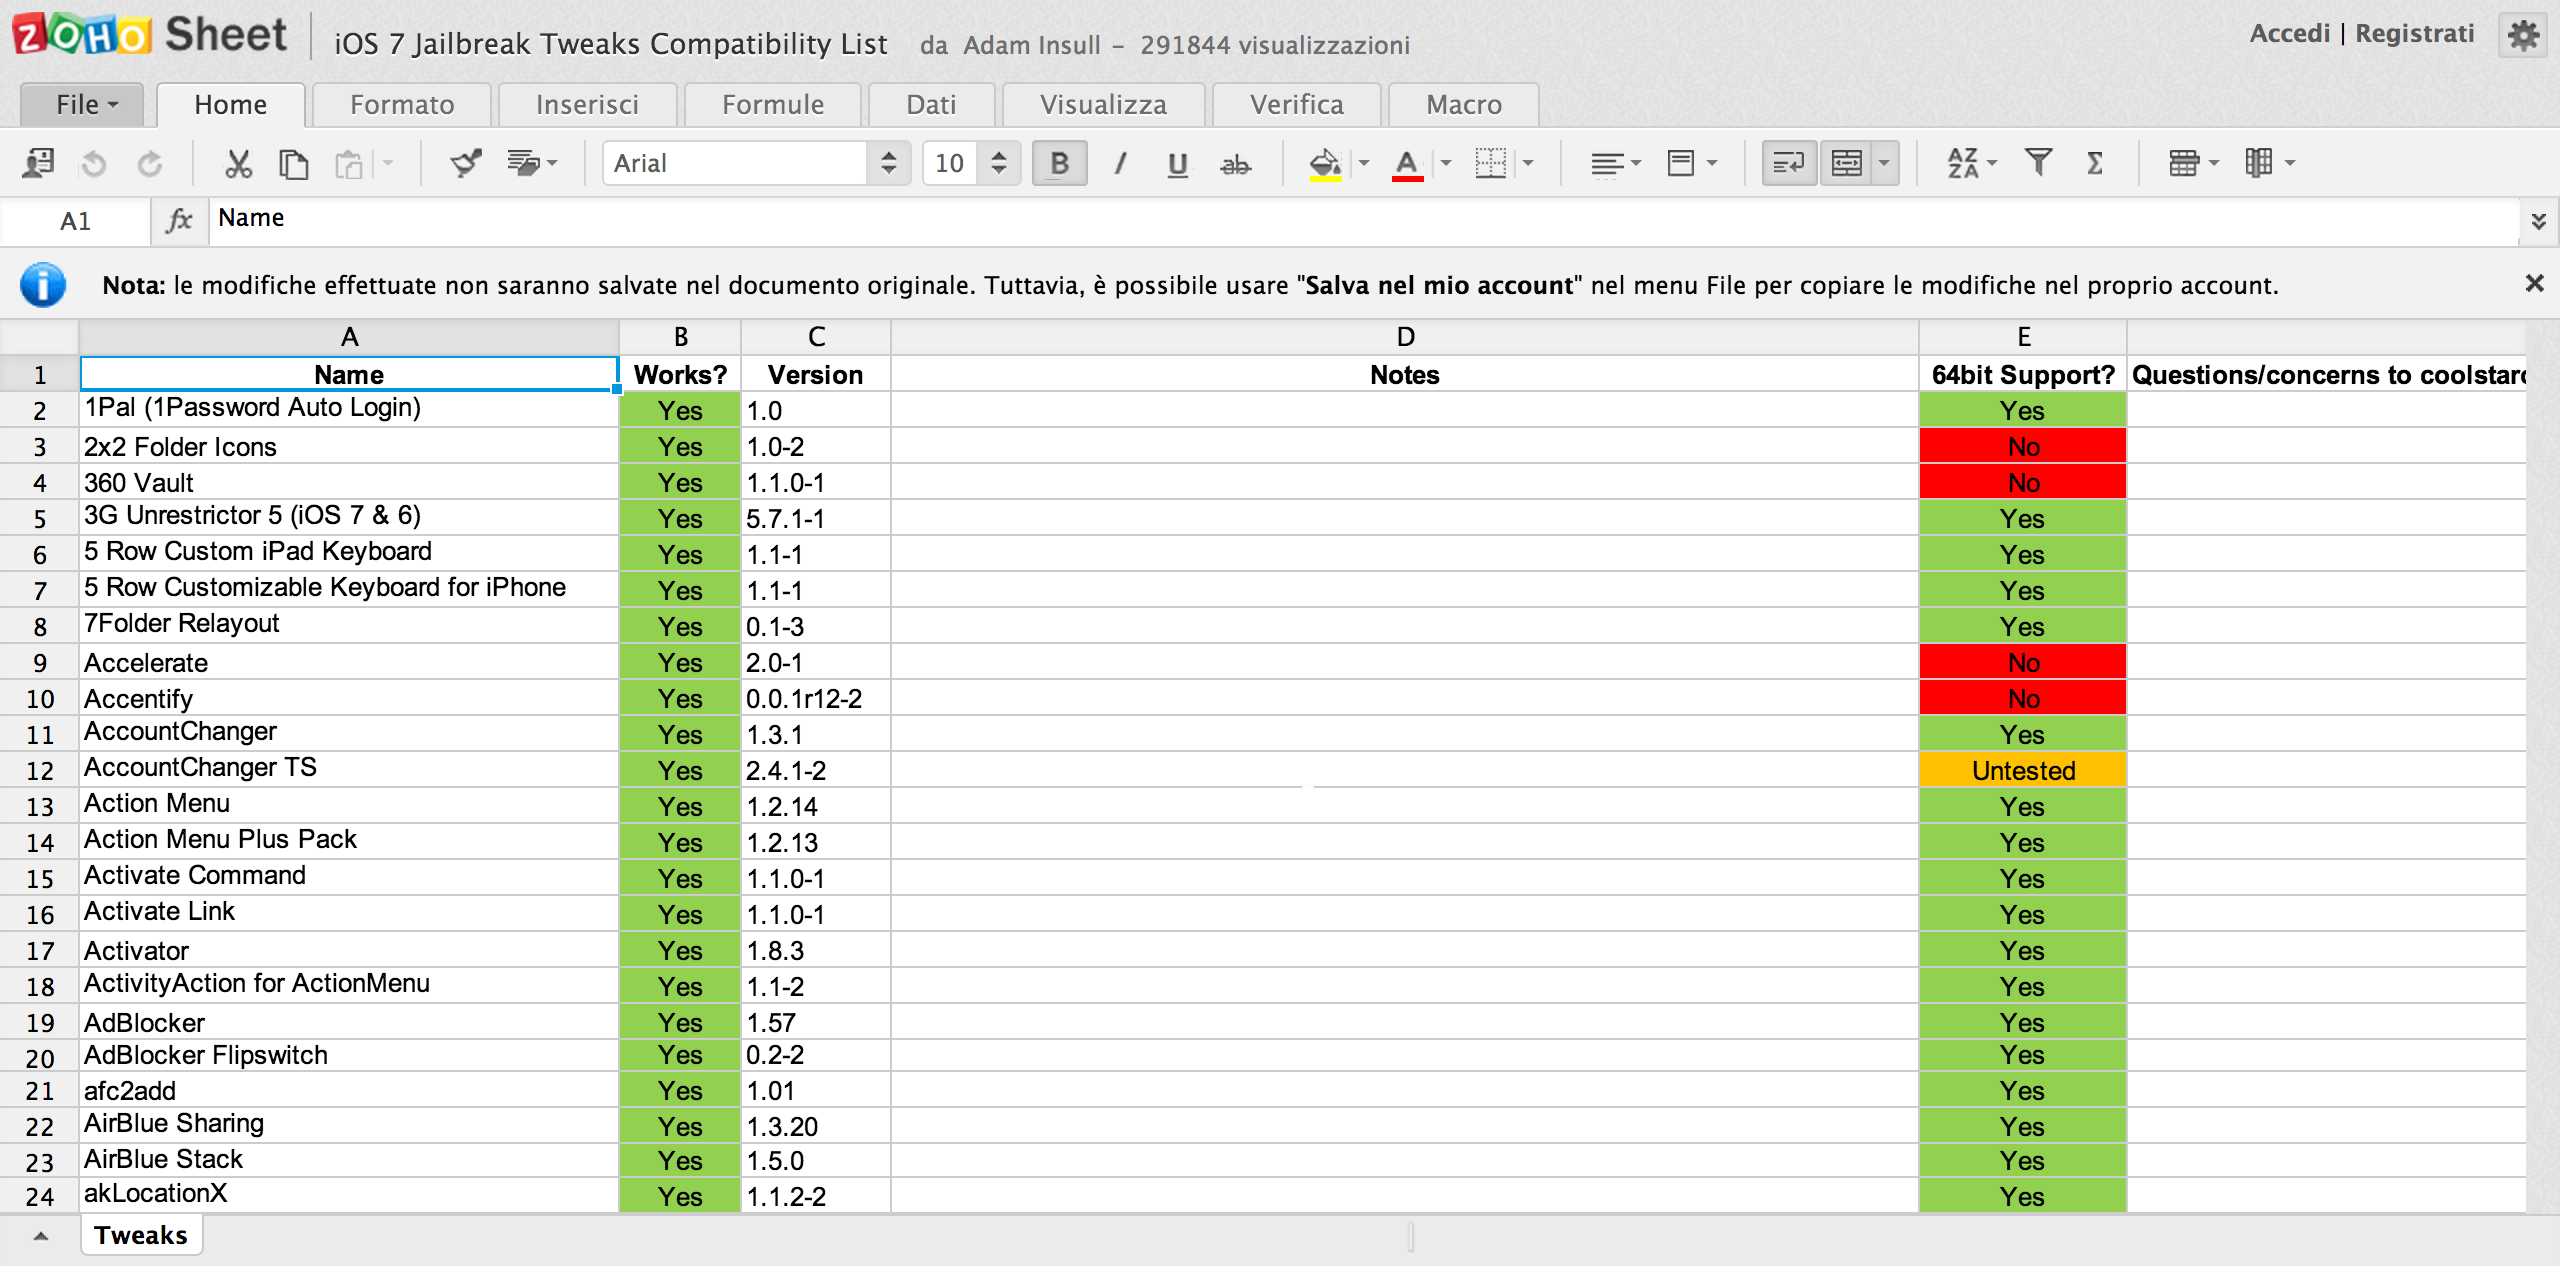Click the blue info icon
The image size is (2560, 1266).
(x=43, y=285)
